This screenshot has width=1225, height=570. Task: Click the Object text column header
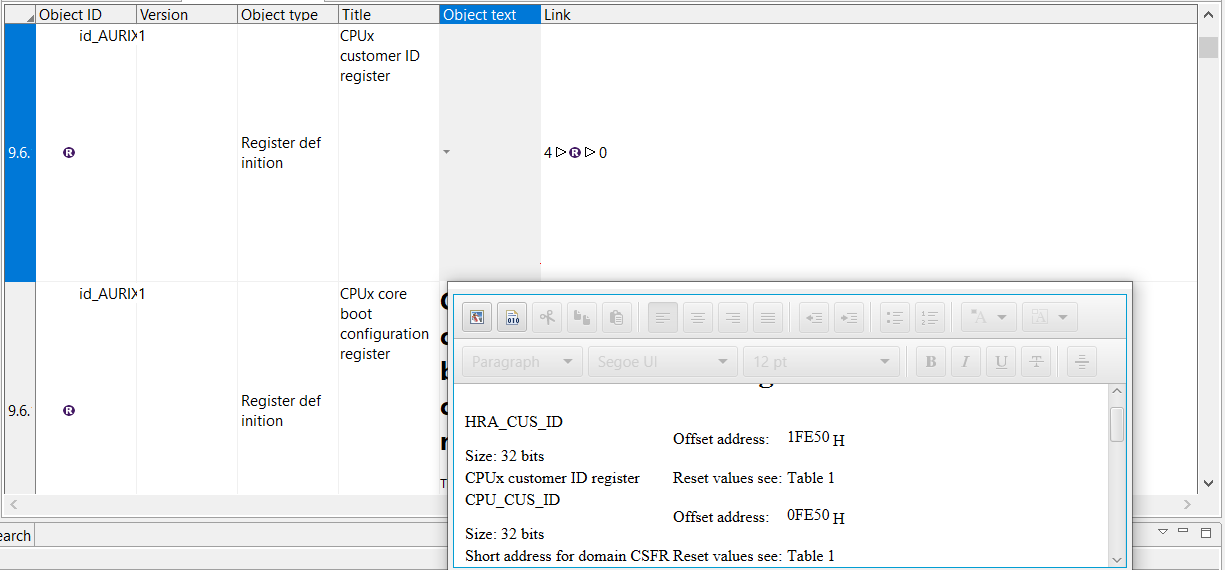(489, 15)
